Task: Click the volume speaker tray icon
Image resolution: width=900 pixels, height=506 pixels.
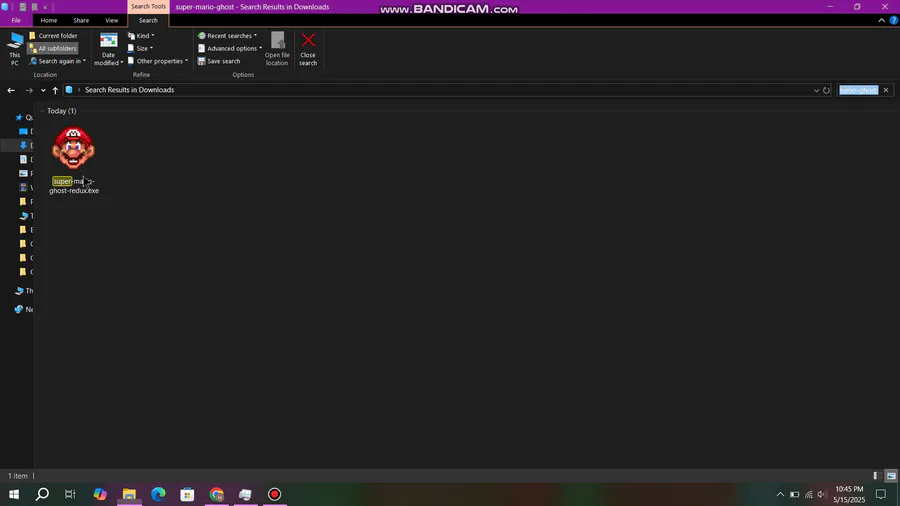Action: click(823, 494)
